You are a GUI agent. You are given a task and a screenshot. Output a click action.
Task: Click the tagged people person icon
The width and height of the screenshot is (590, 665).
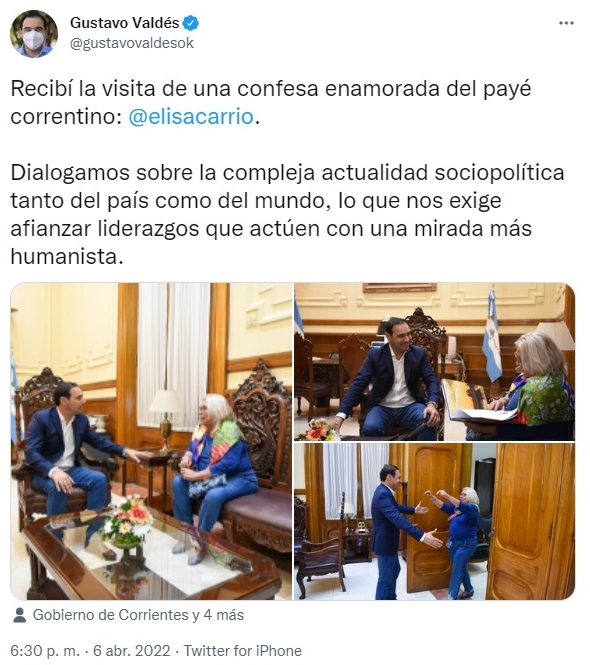click(20, 615)
